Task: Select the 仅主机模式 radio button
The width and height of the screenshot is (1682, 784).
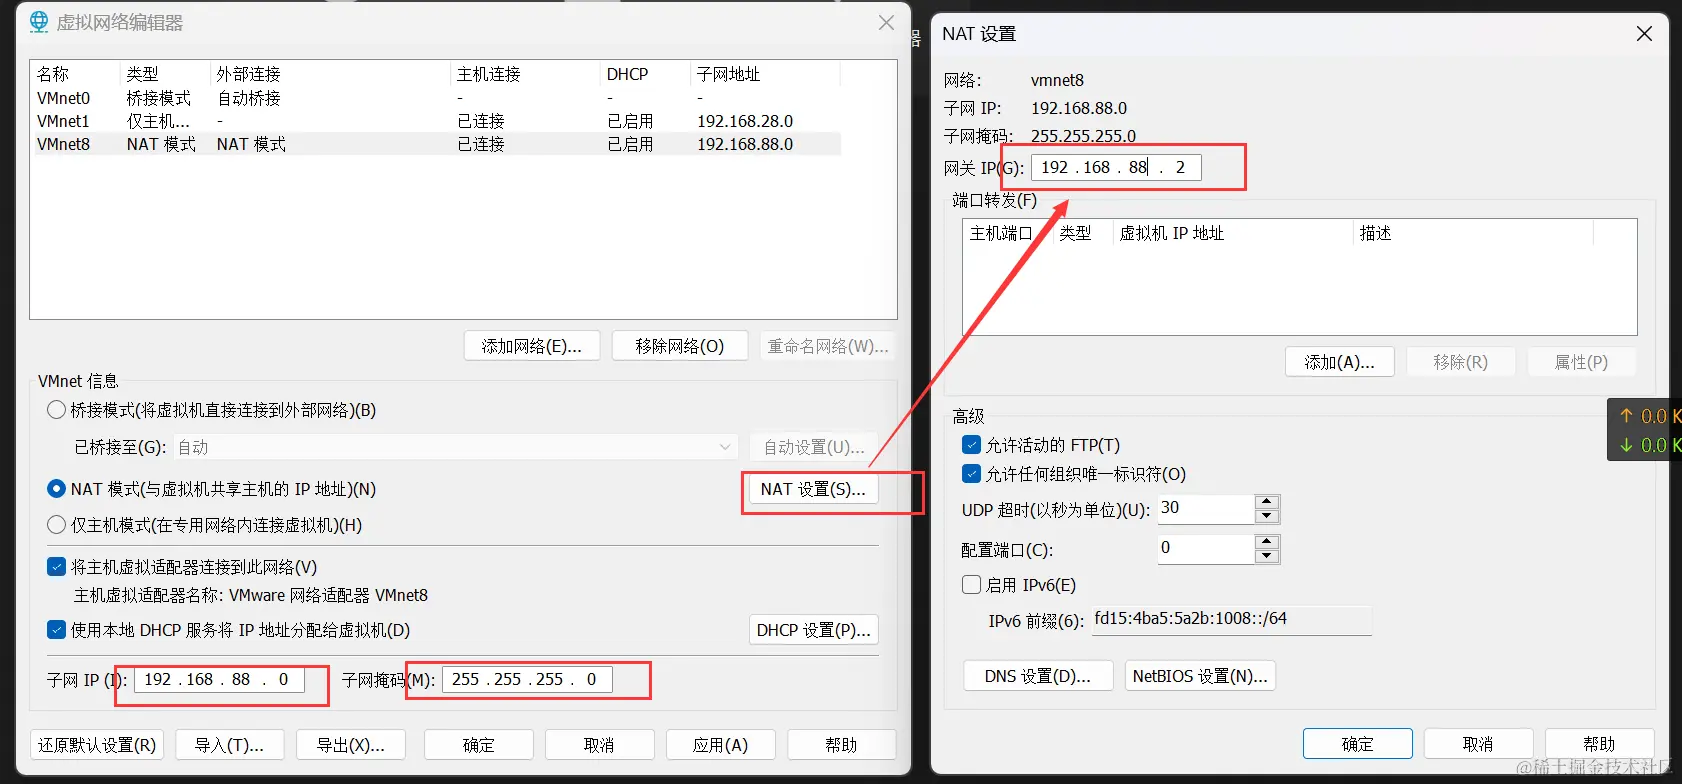Action: 57,525
